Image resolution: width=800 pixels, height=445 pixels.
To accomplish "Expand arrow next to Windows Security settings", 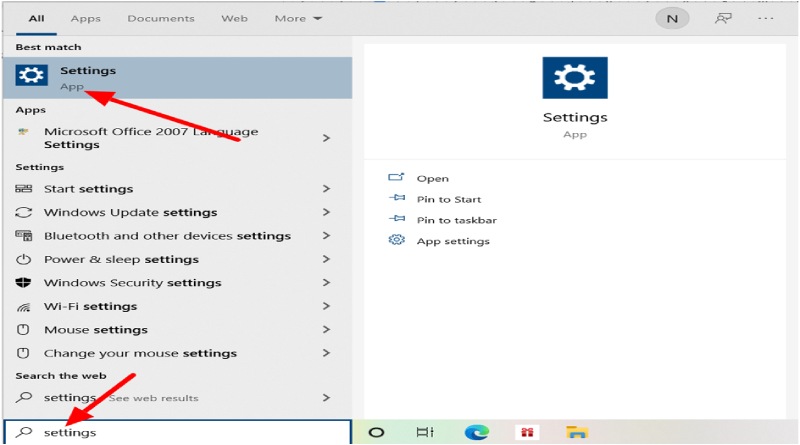I will (327, 283).
